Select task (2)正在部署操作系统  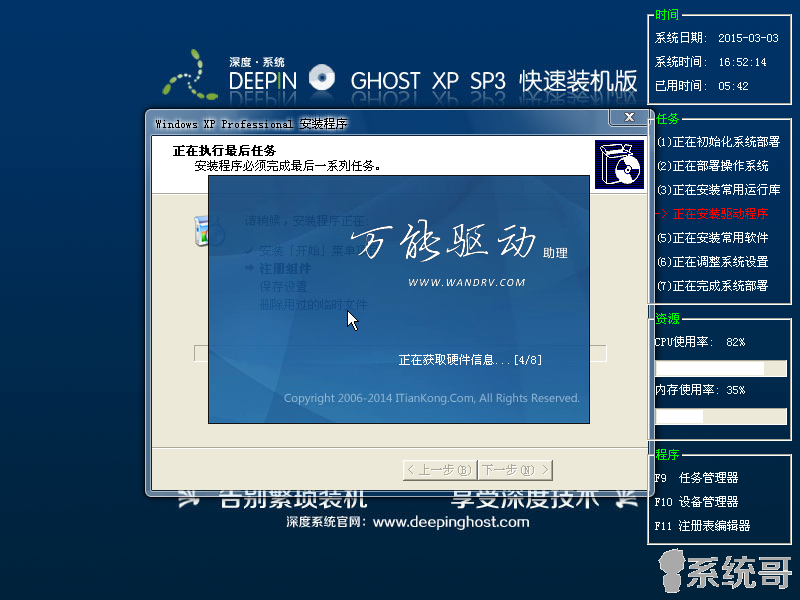point(712,166)
